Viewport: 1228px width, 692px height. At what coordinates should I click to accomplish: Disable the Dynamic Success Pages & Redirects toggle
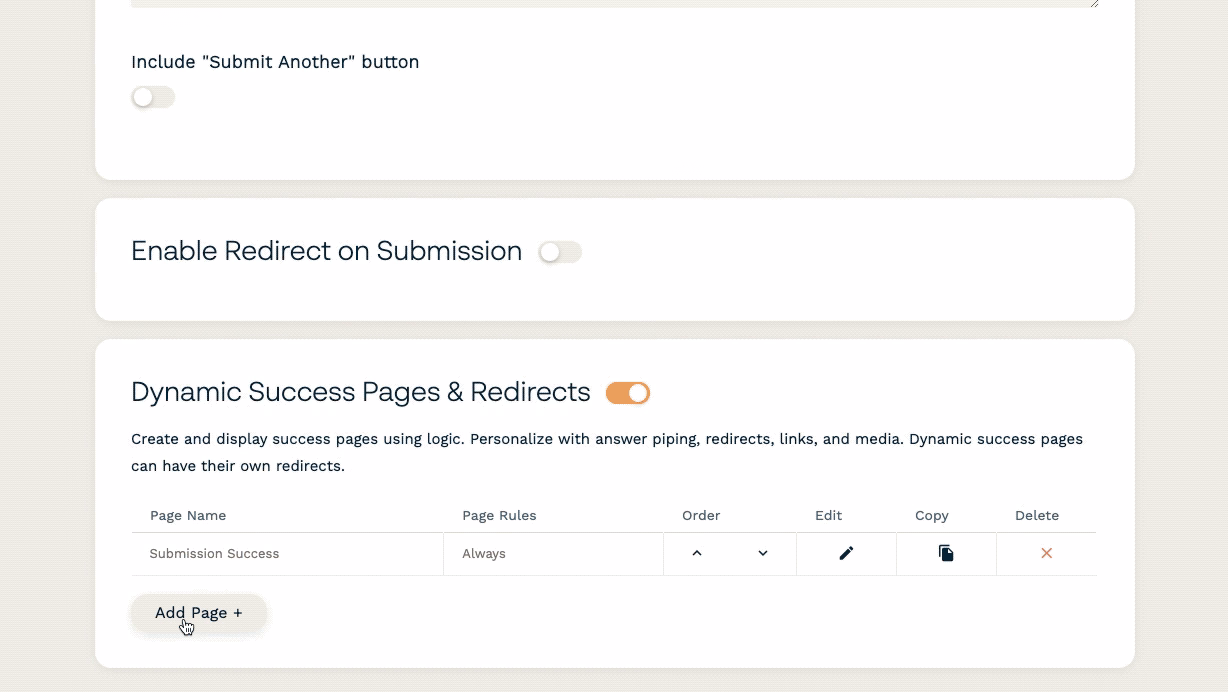(628, 393)
